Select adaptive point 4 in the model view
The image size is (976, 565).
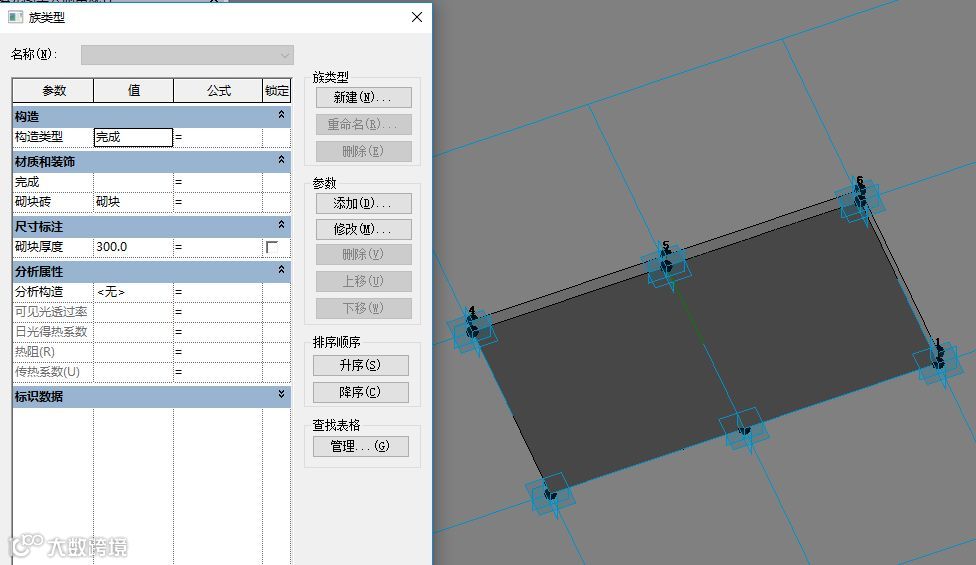472,330
